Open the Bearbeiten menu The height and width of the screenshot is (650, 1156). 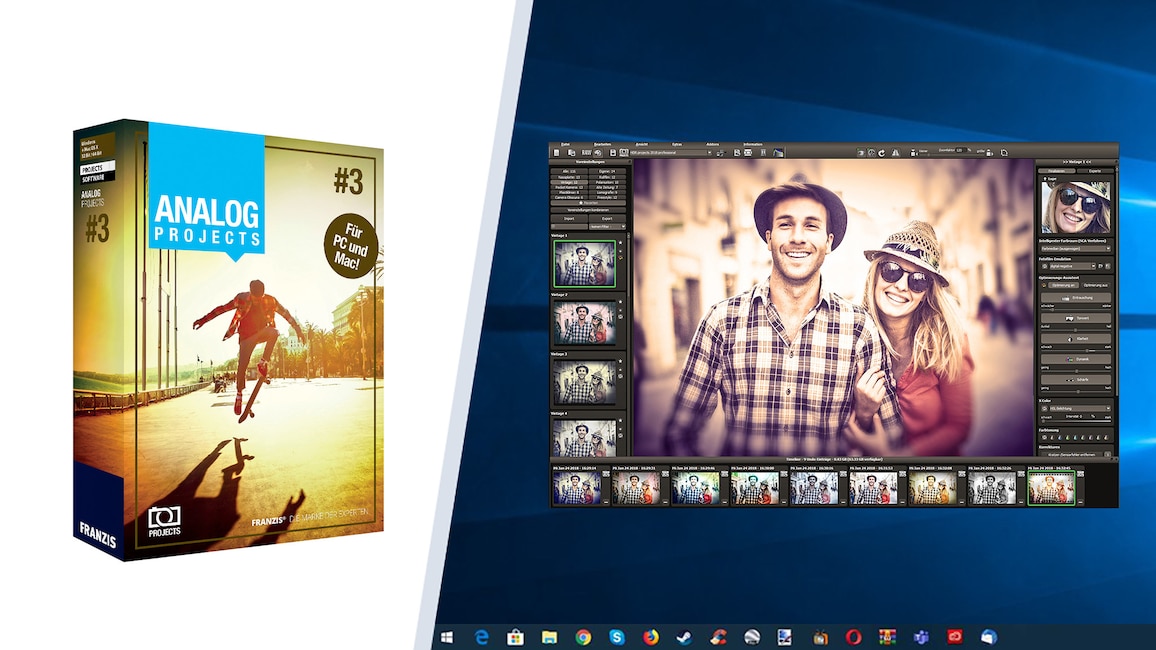click(x=602, y=144)
